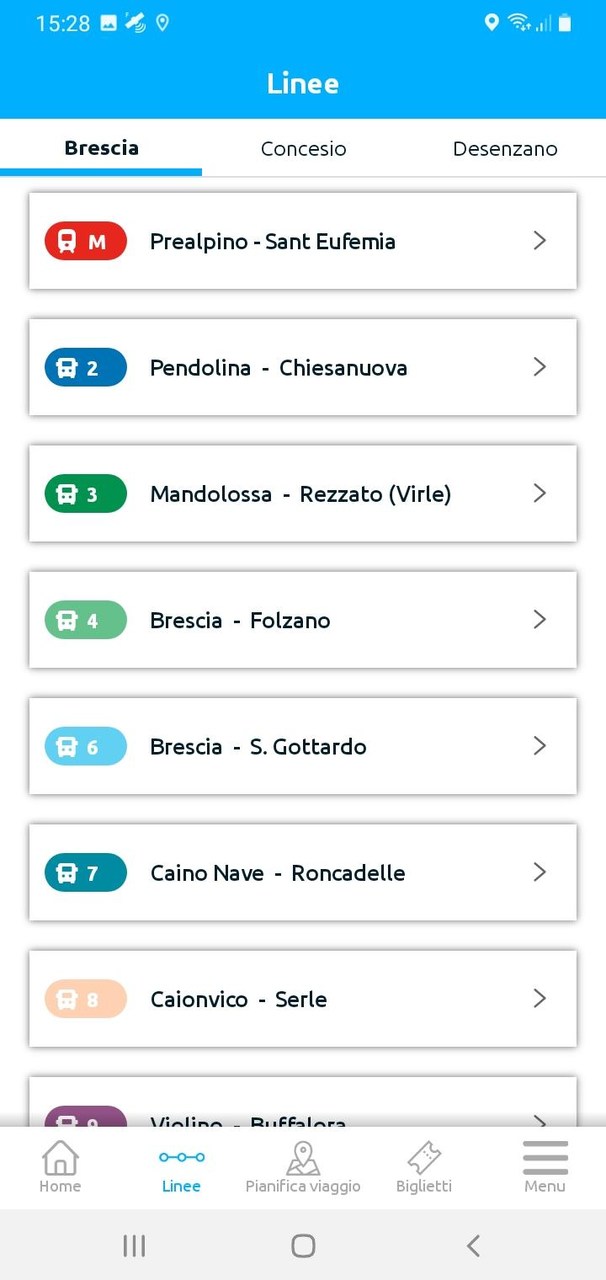Viewport: 606px width, 1280px height.
Task: Open the Caino Nave - Roncadelle line entry
Action: pyautogui.click(x=303, y=872)
